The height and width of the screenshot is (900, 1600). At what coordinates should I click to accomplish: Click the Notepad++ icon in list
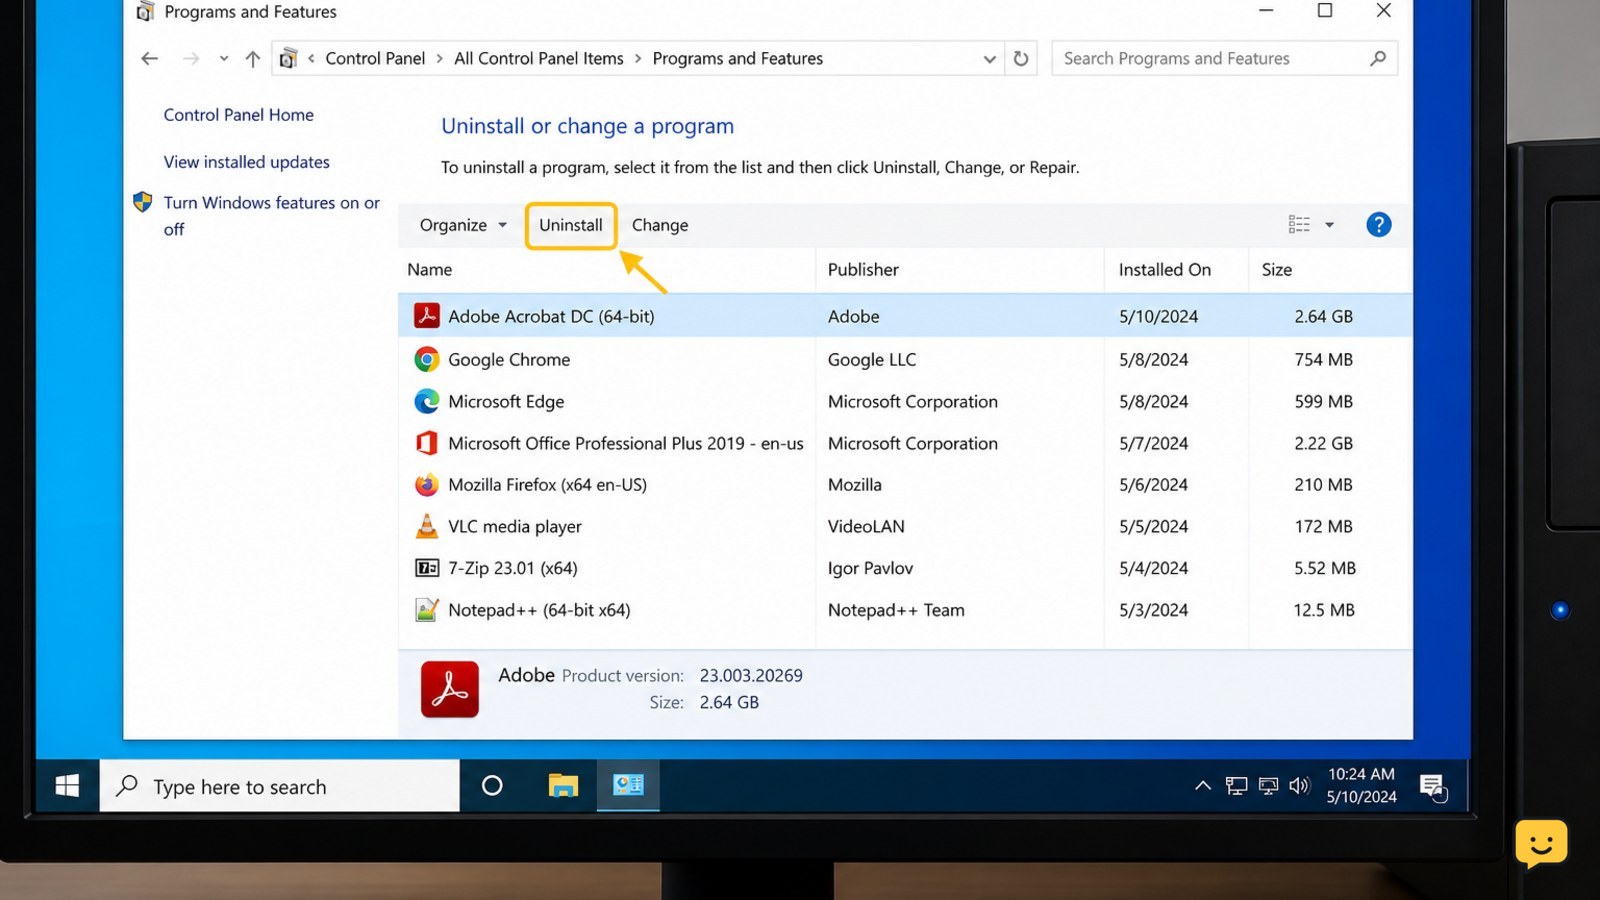tap(427, 610)
